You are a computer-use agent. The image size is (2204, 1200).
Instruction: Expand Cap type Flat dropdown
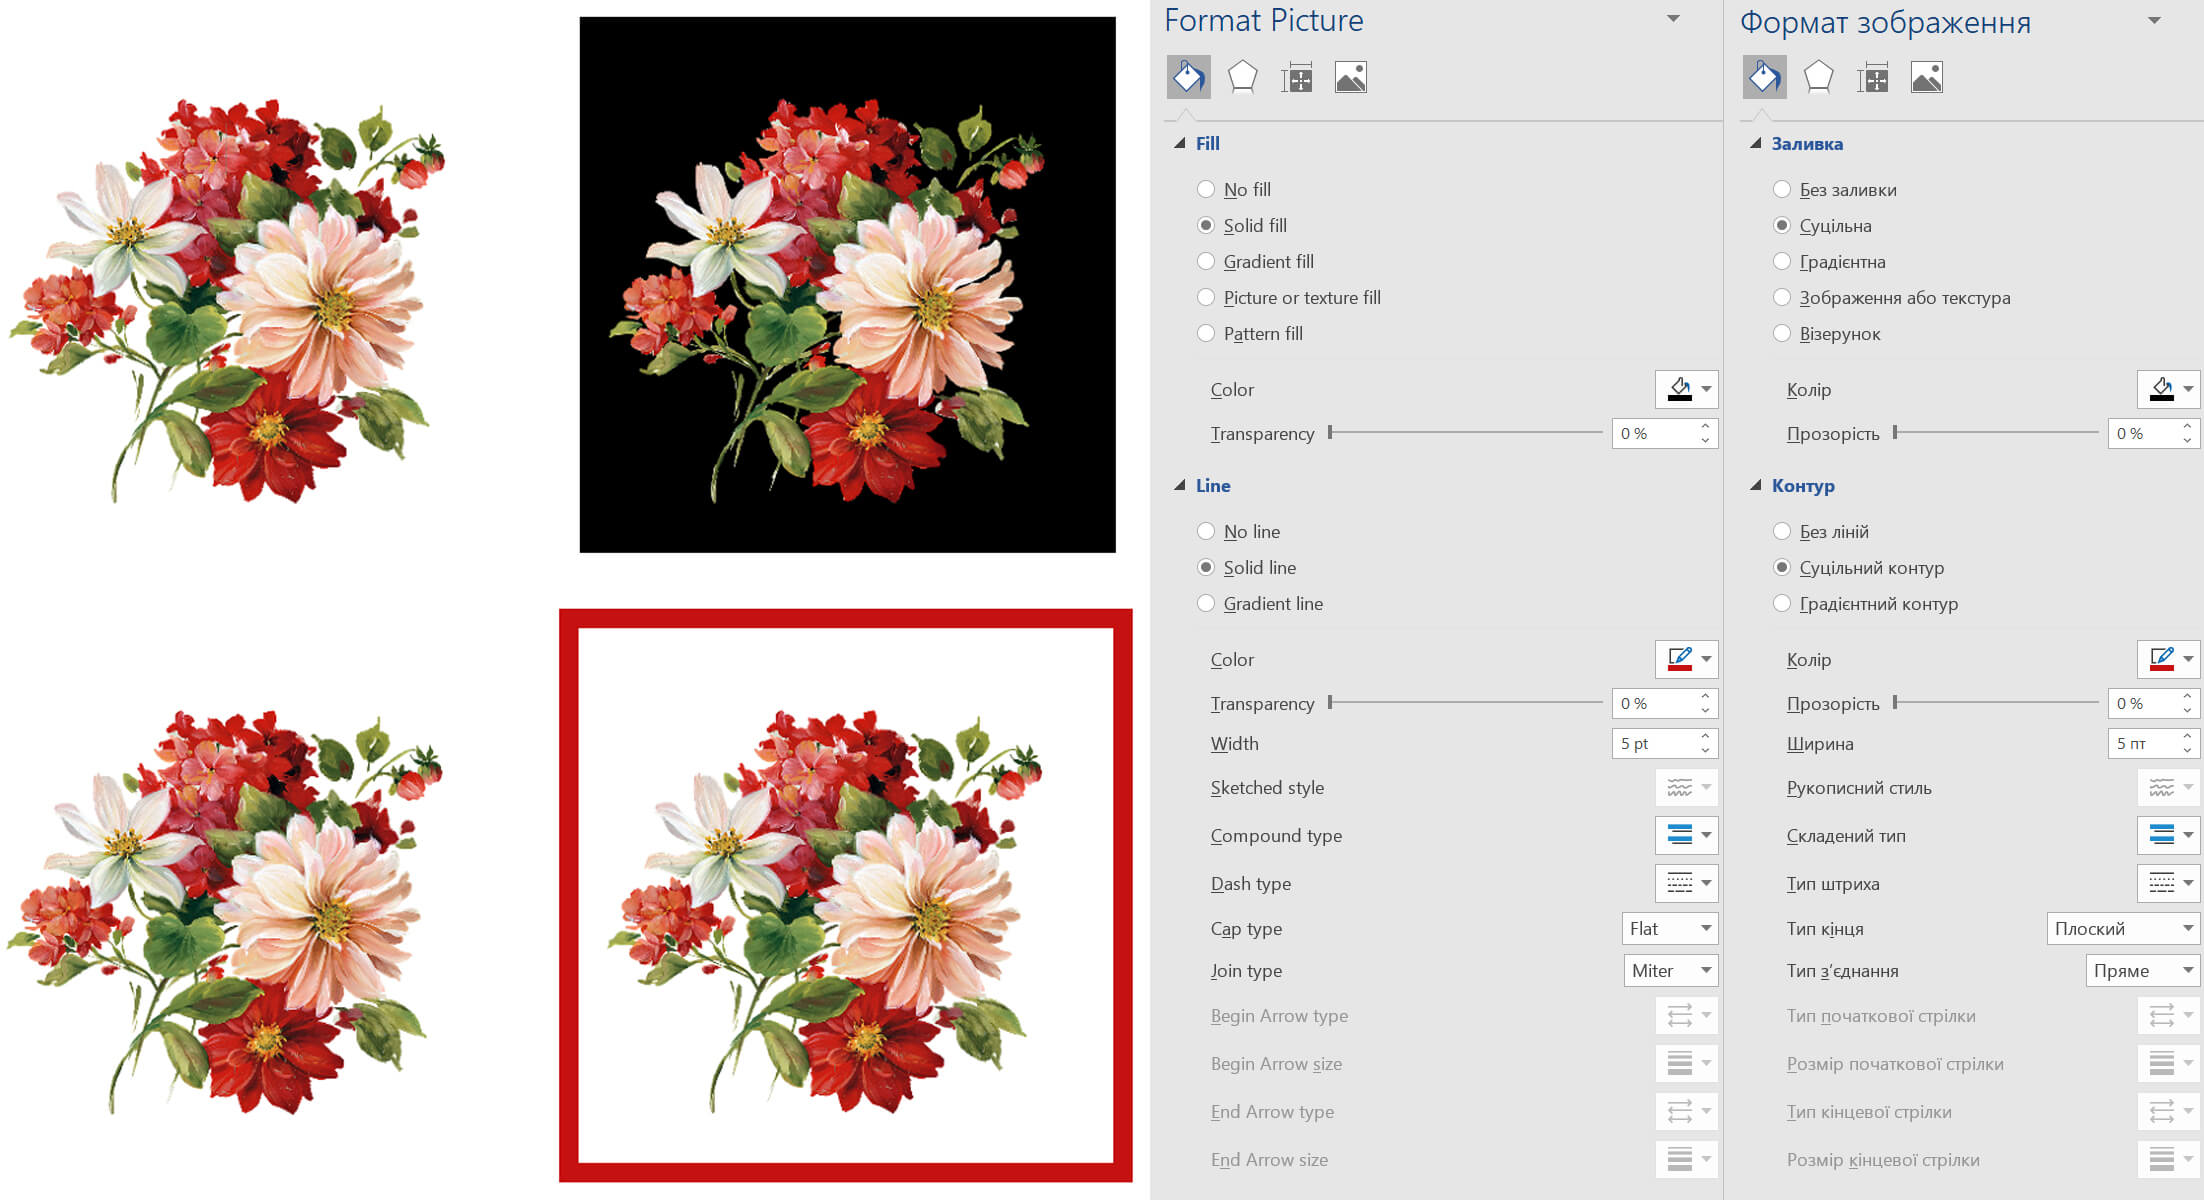(x=1669, y=928)
